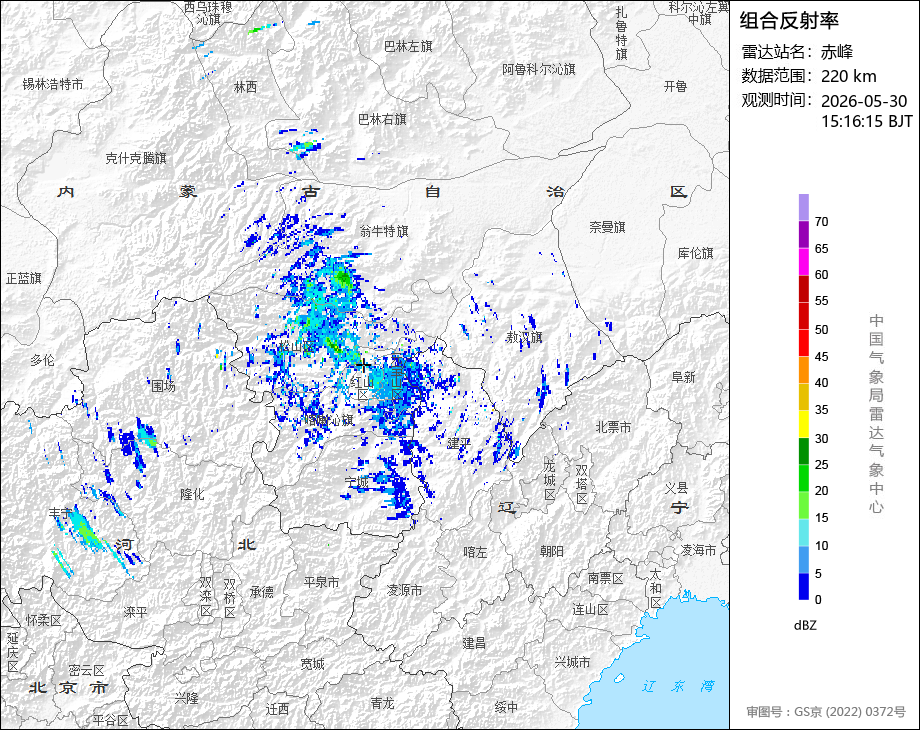Pick the dark green 25–30 dBZ legend swatch
Viewport: 920px width, 730px height.
(804, 451)
